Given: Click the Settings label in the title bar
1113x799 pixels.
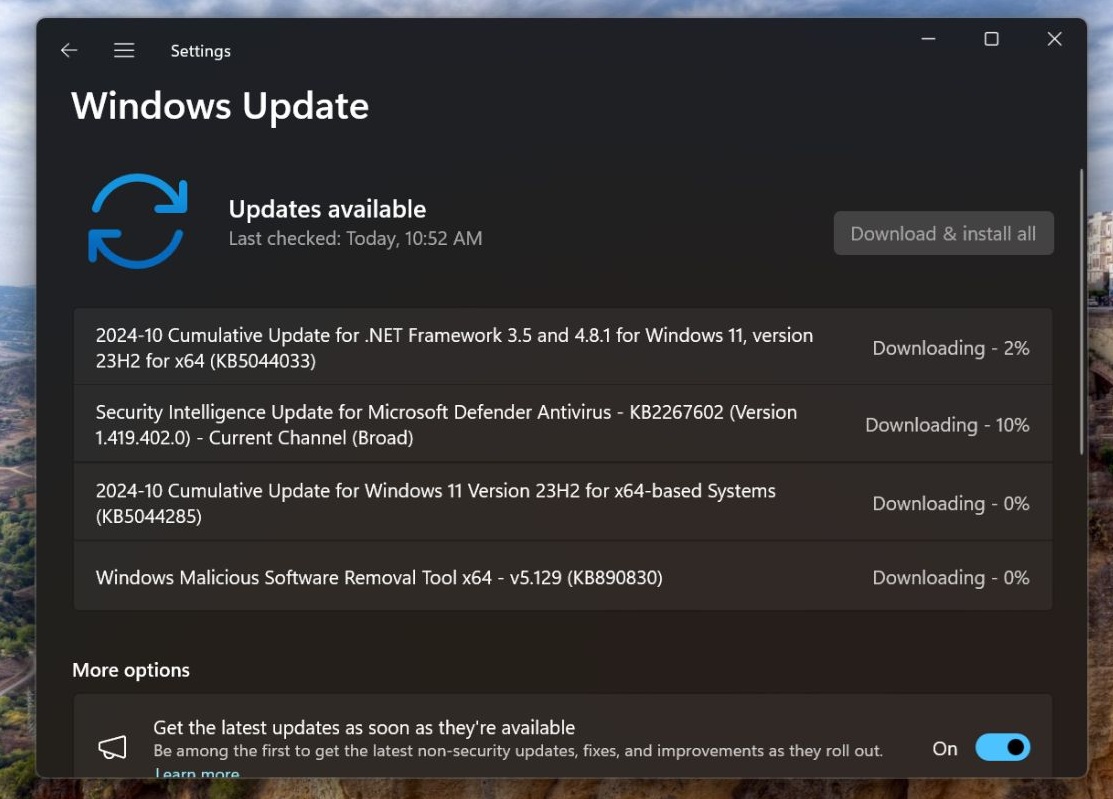Looking at the screenshot, I should tap(200, 50).
